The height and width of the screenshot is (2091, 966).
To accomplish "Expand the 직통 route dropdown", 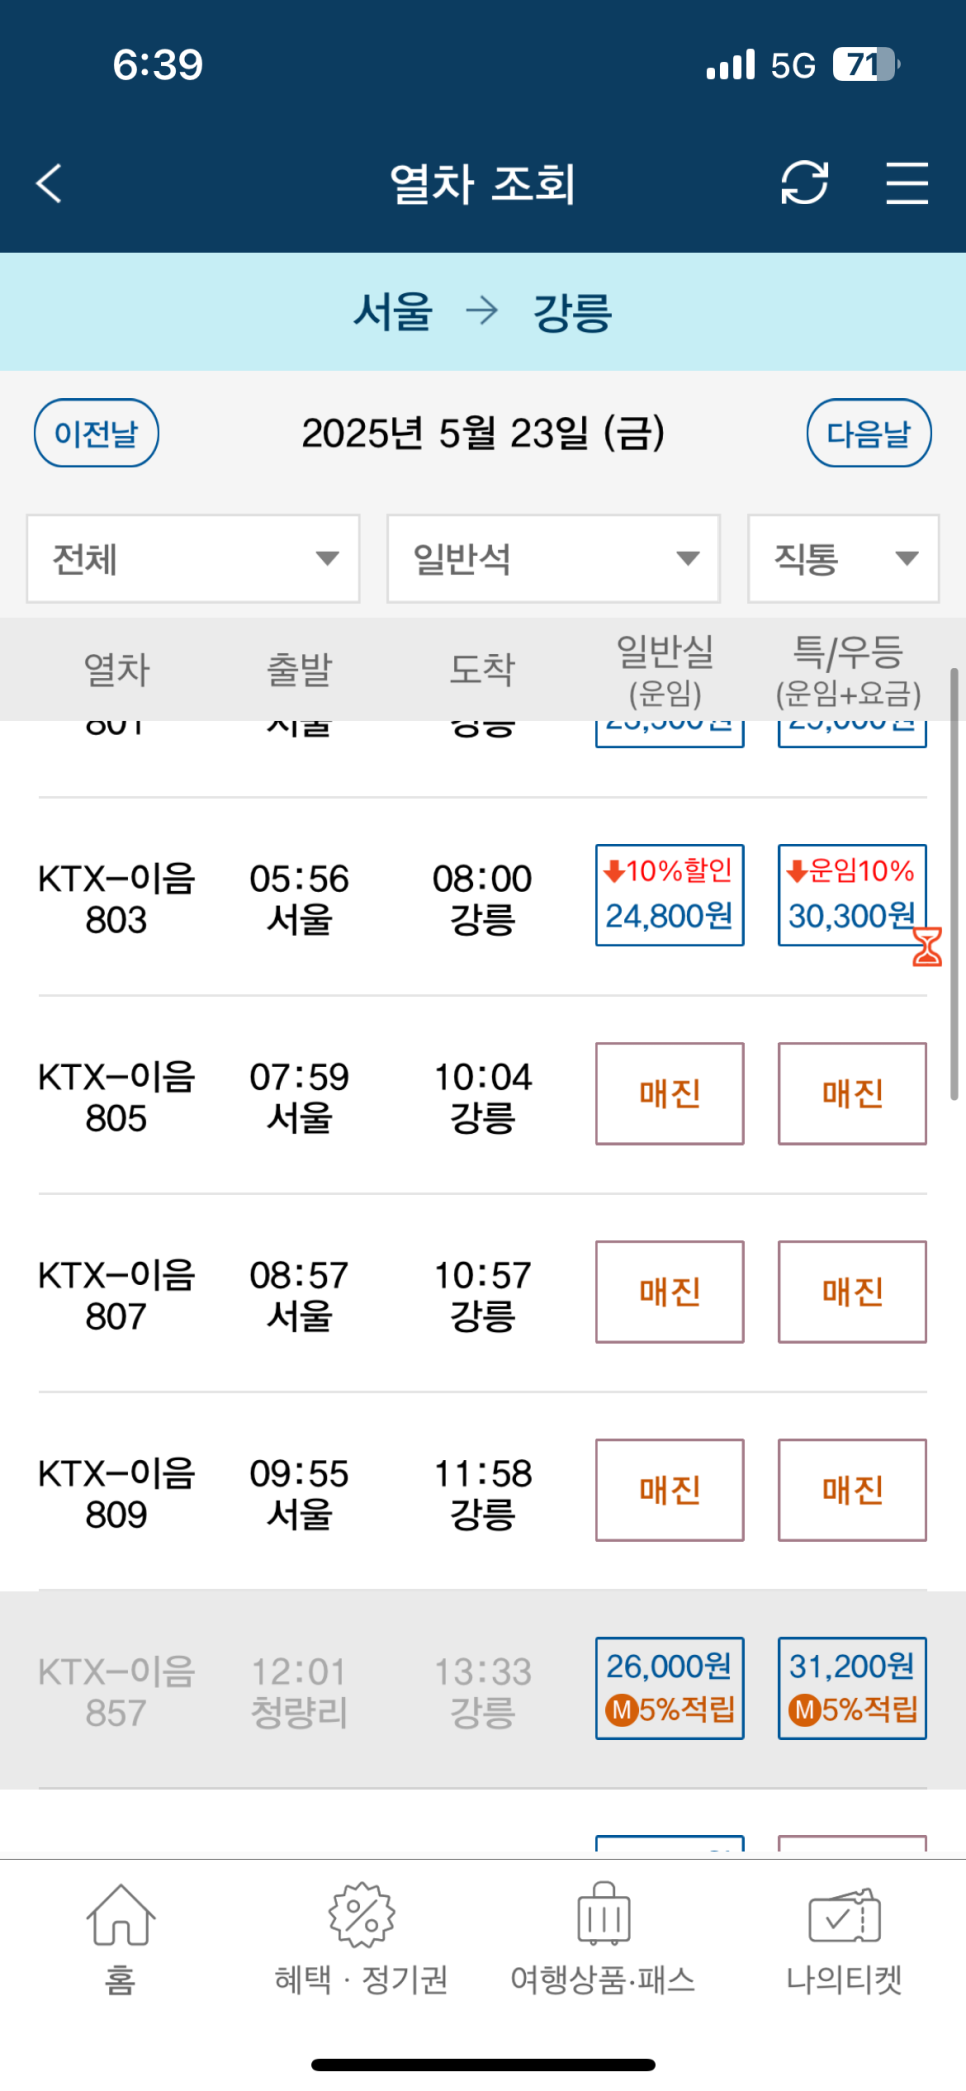I will click(843, 559).
